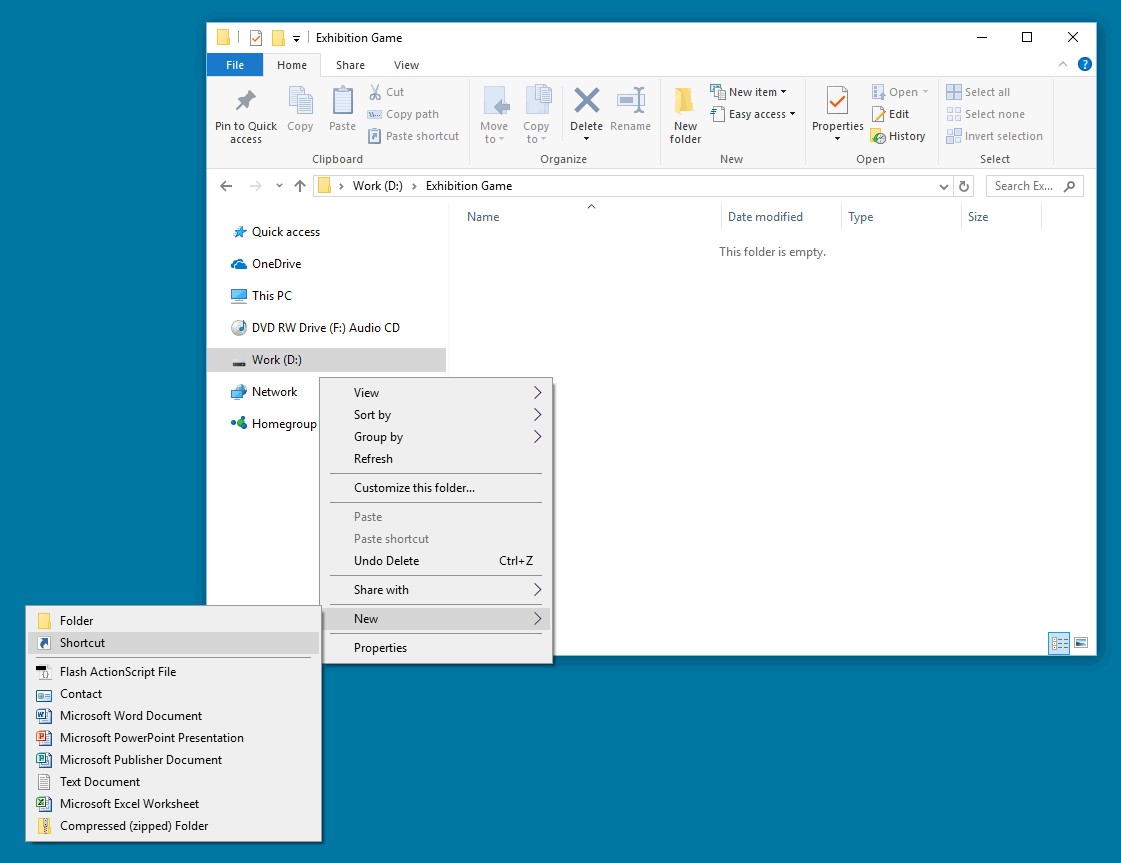Image resolution: width=1121 pixels, height=863 pixels.
Task: Choose Folder from the New submenu
Action: tap(174, 621)
